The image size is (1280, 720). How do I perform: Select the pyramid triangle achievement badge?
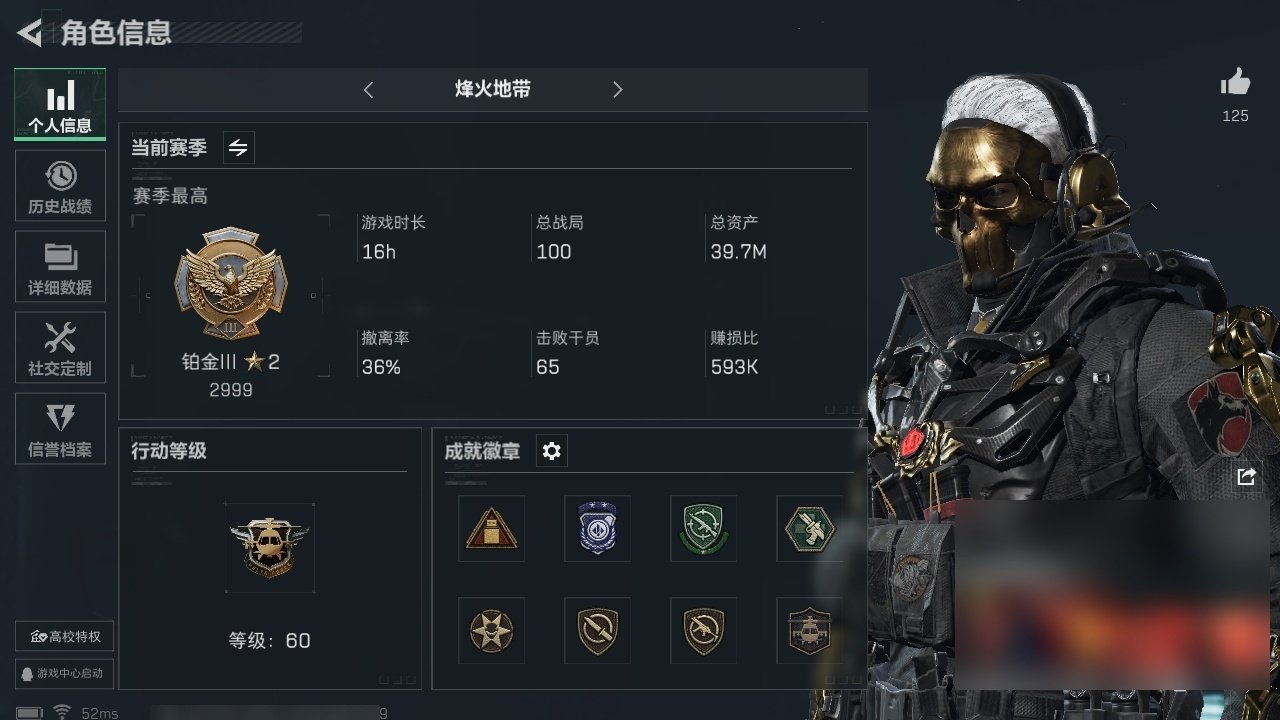click(x=492, y=528)
